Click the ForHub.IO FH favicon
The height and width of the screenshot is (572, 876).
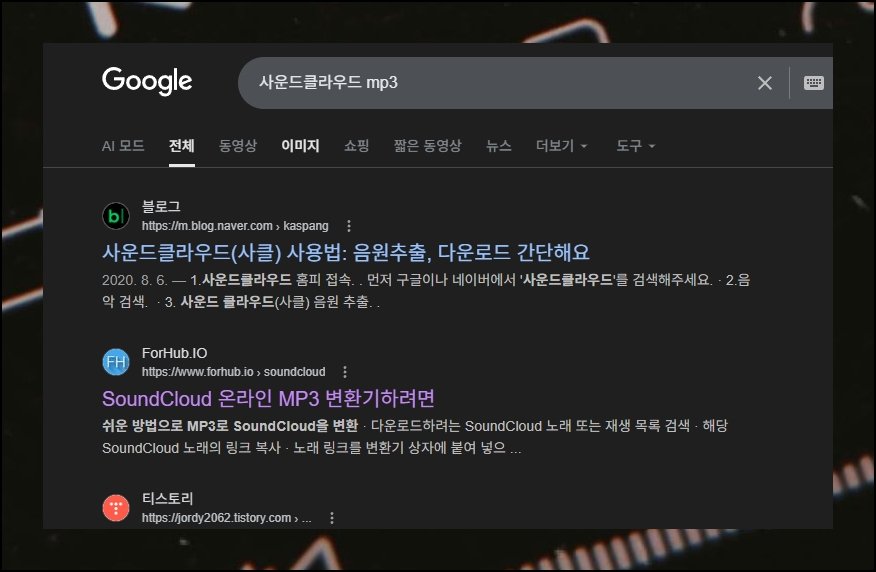point(116,361)
